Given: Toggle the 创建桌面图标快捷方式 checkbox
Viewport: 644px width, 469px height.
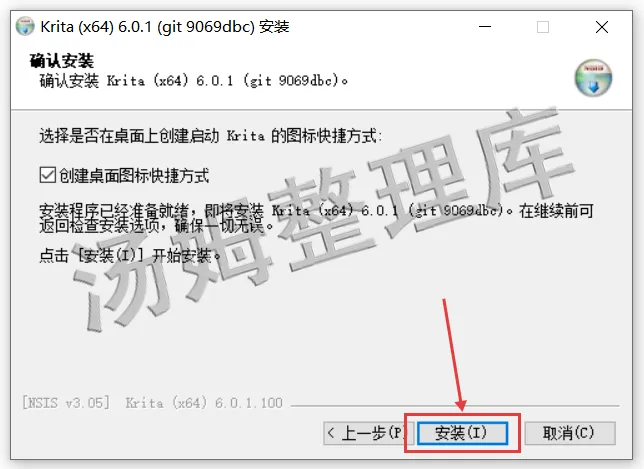Looking at the screenshot, I should click(48, 175).
